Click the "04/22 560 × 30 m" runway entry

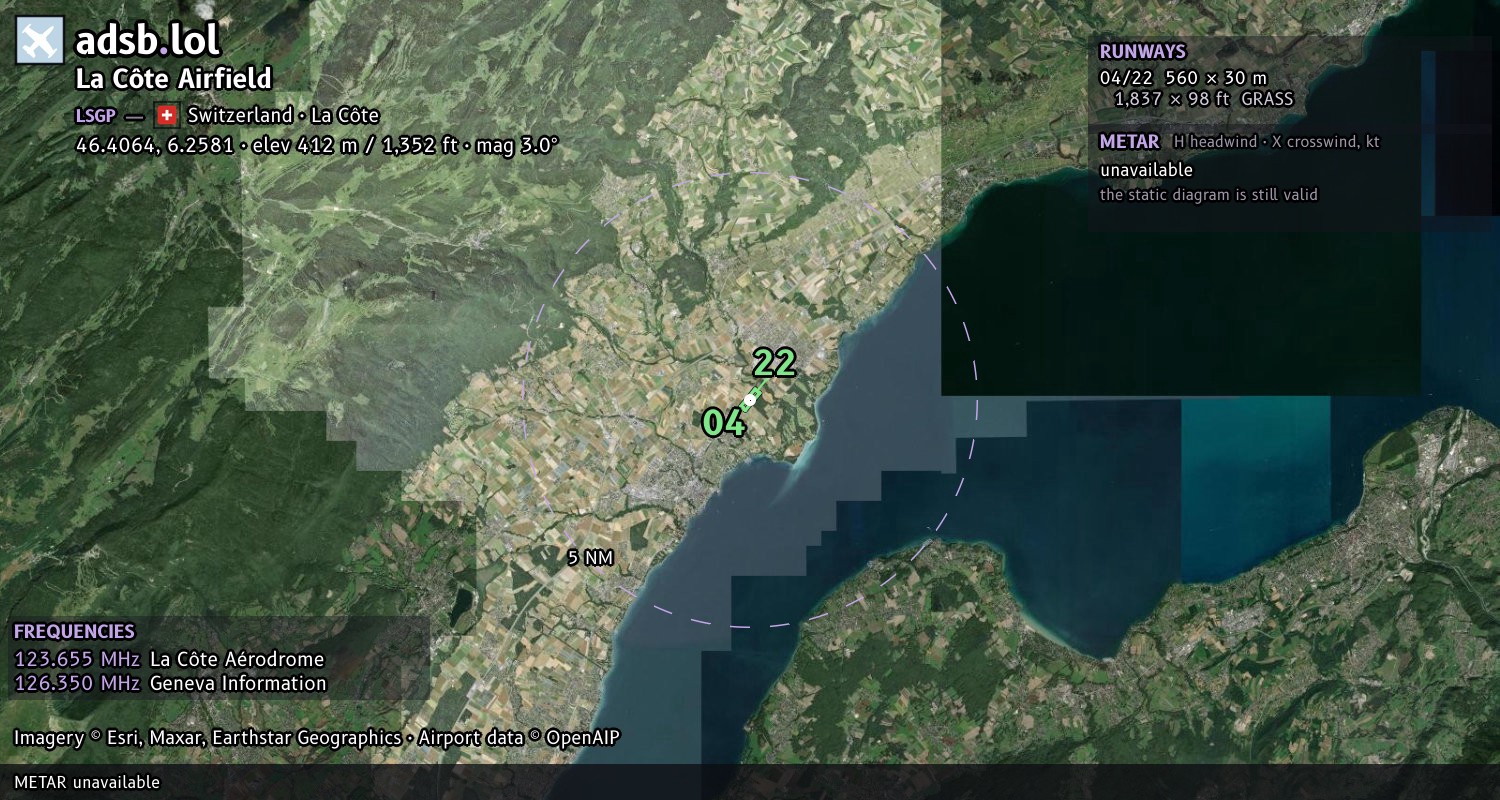coord(1183,77)
